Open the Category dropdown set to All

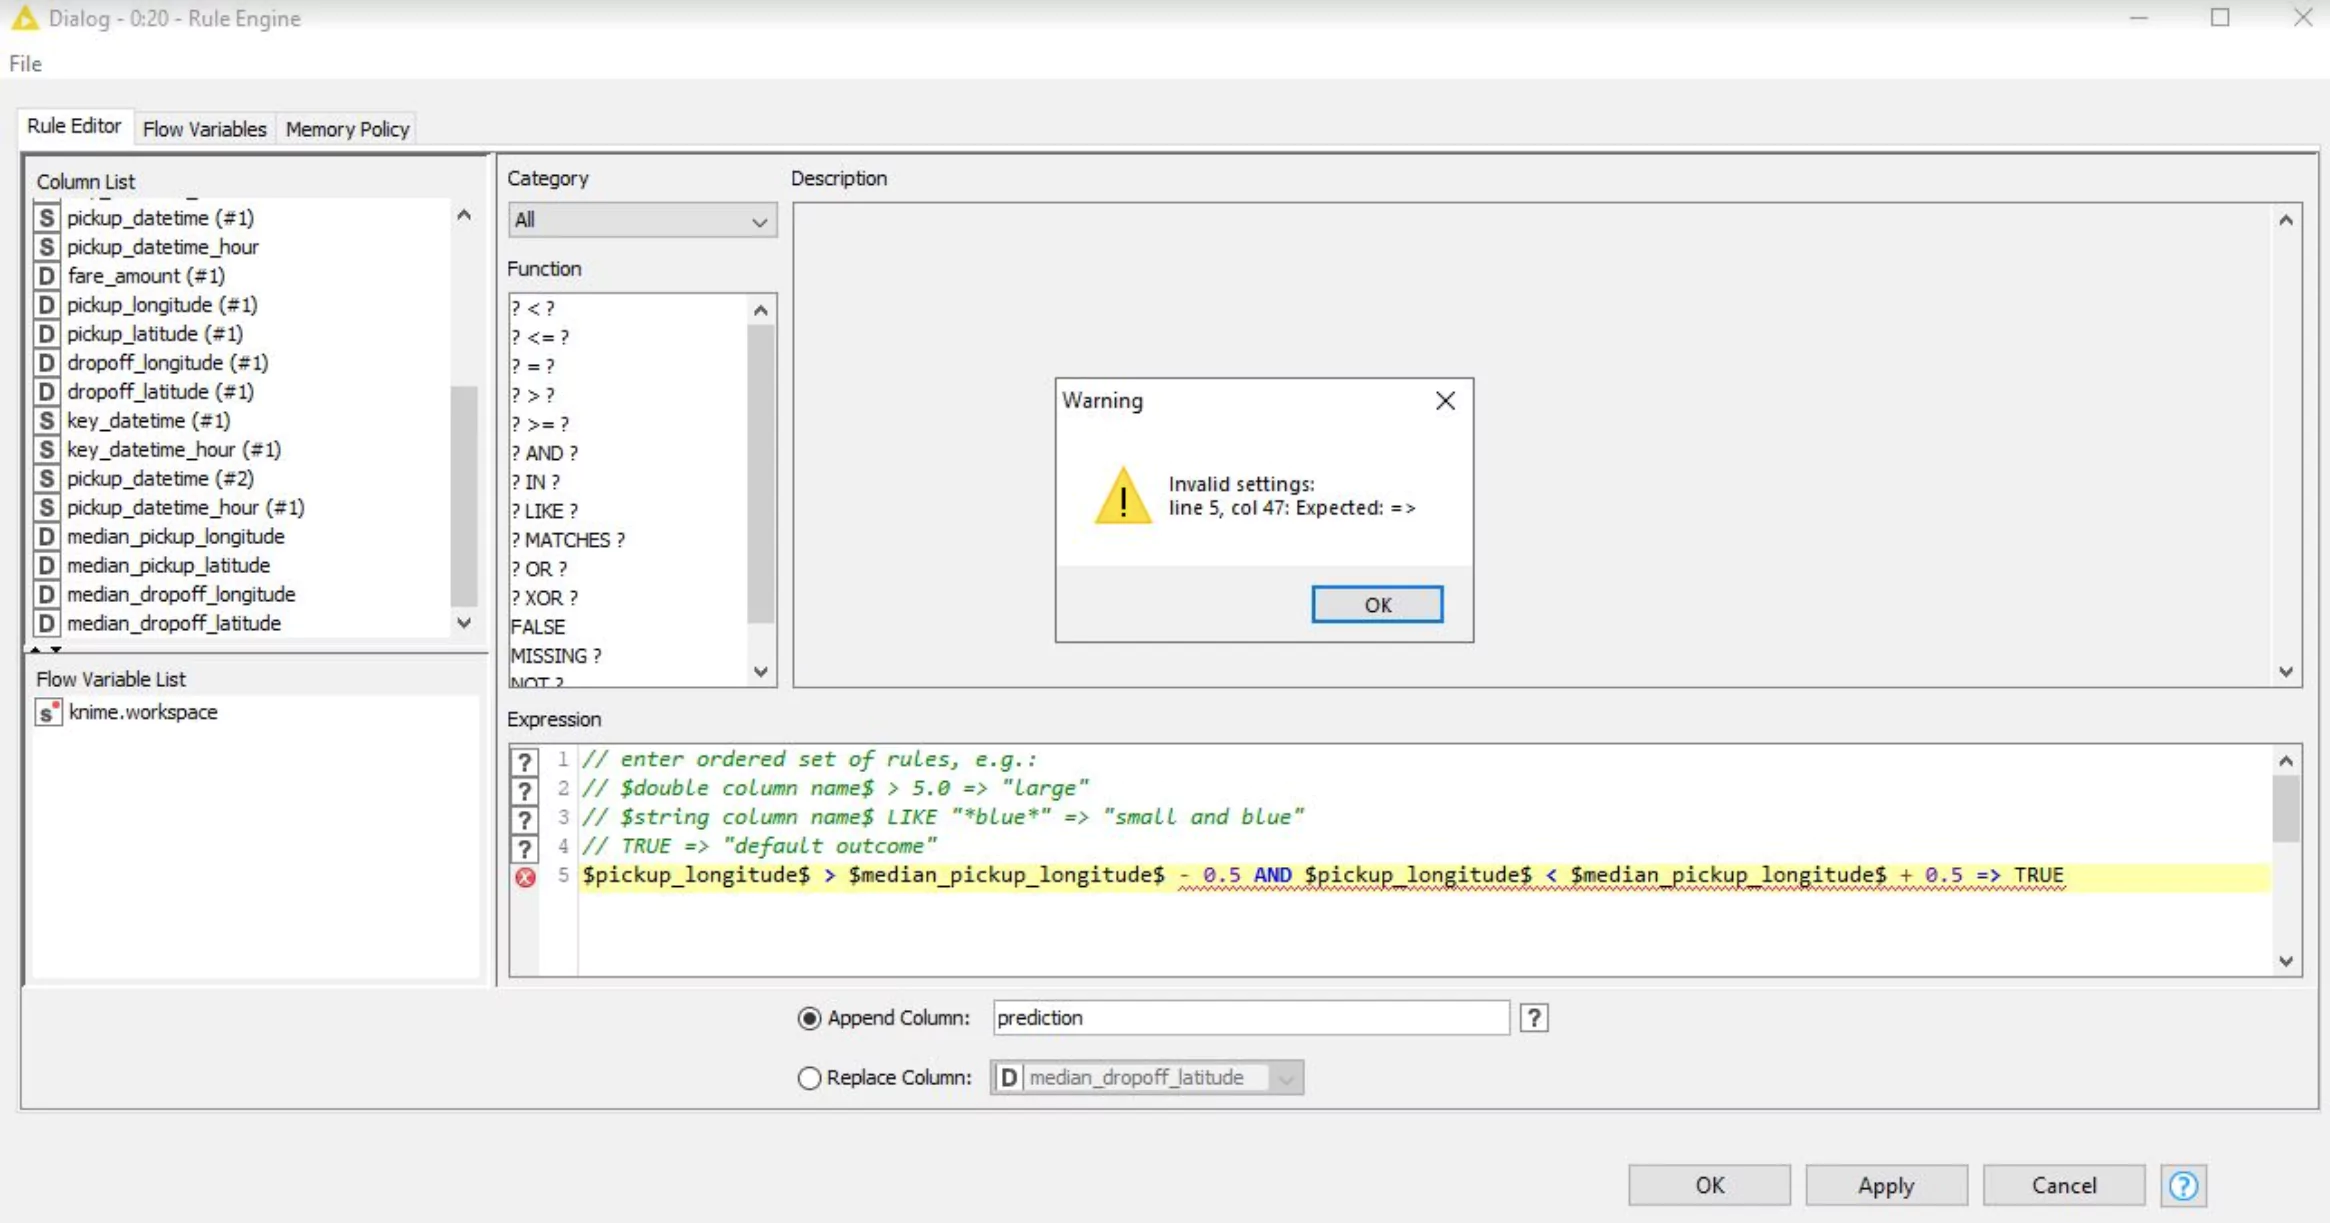641,220
